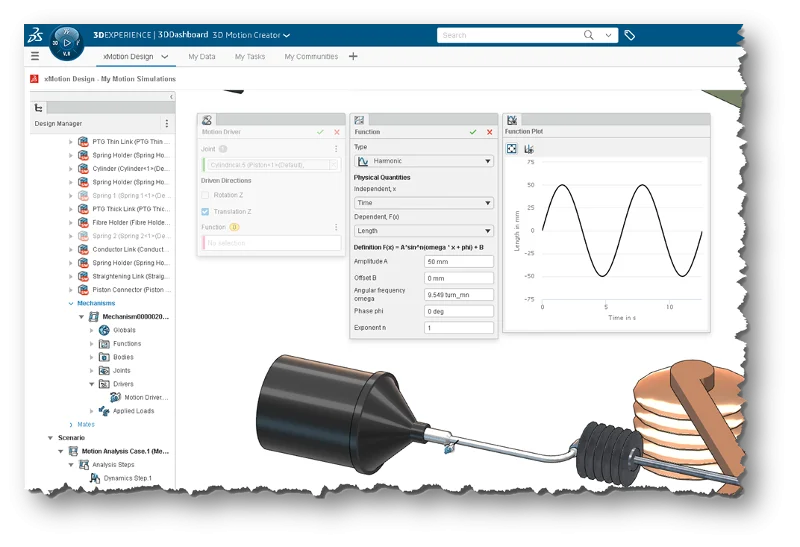Image resolution: width=800 pixels, height=547 pixels.
Task: Clear the Cylindrical.5 joint selection
Action: tap(333, 165)
